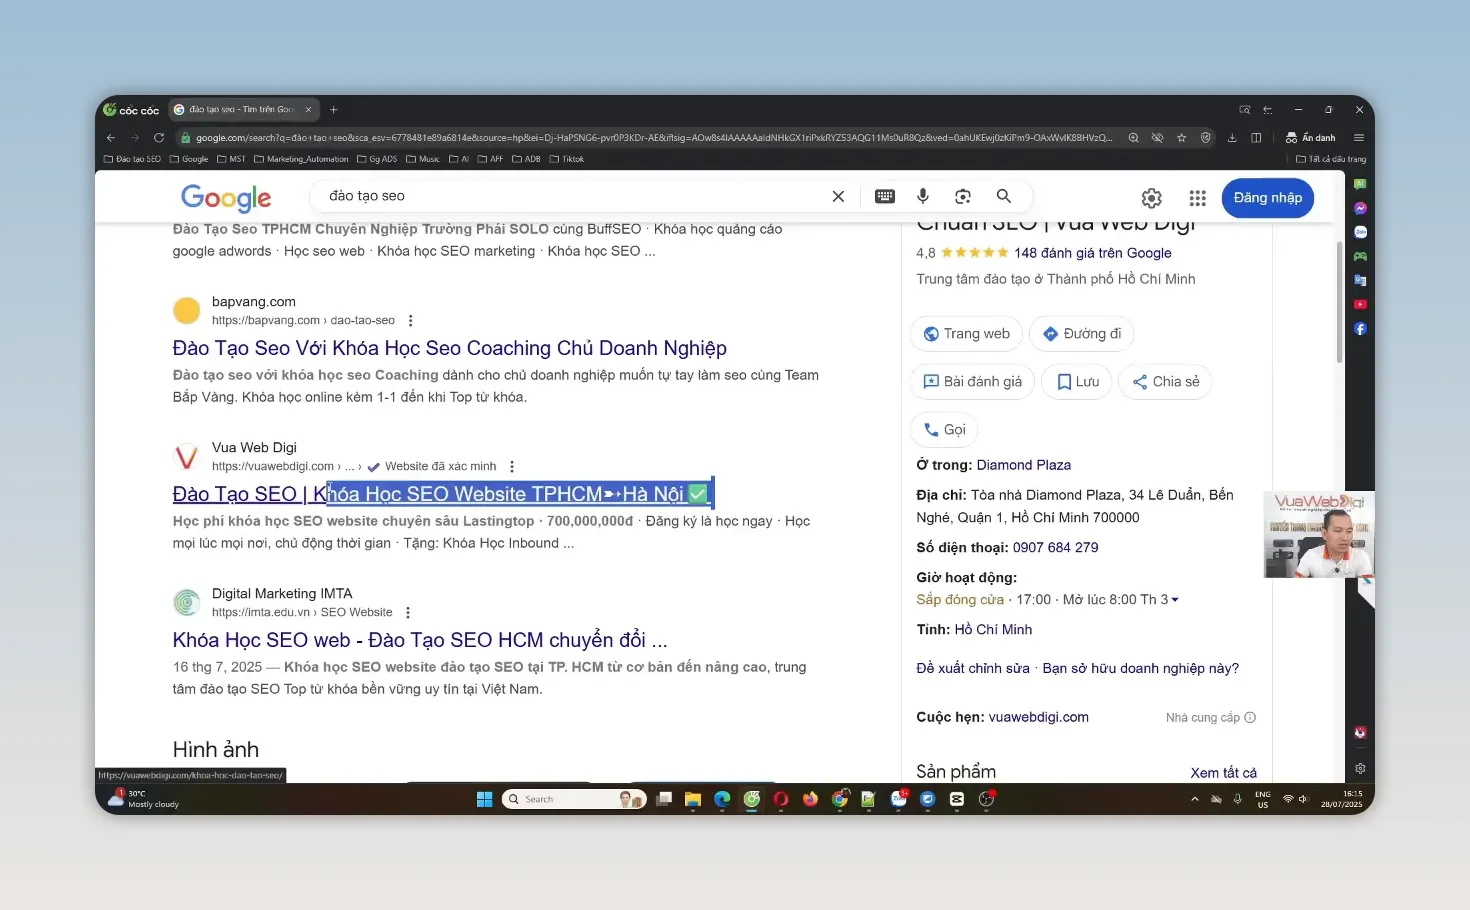
Task: Open browser downloads icon
Action: tap(1232, 138)
